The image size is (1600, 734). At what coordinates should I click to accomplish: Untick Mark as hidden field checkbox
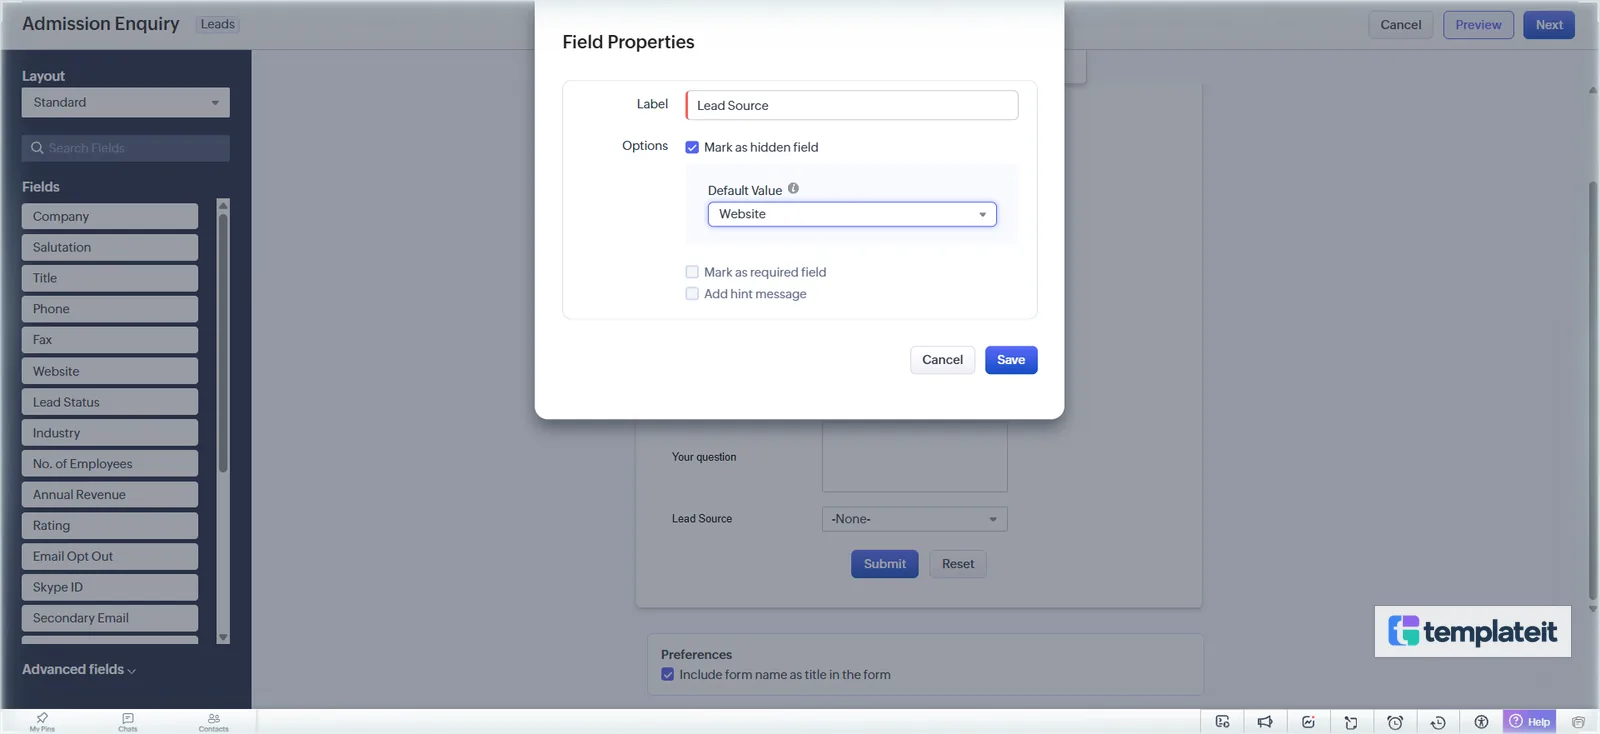click(x=692, y=147)
